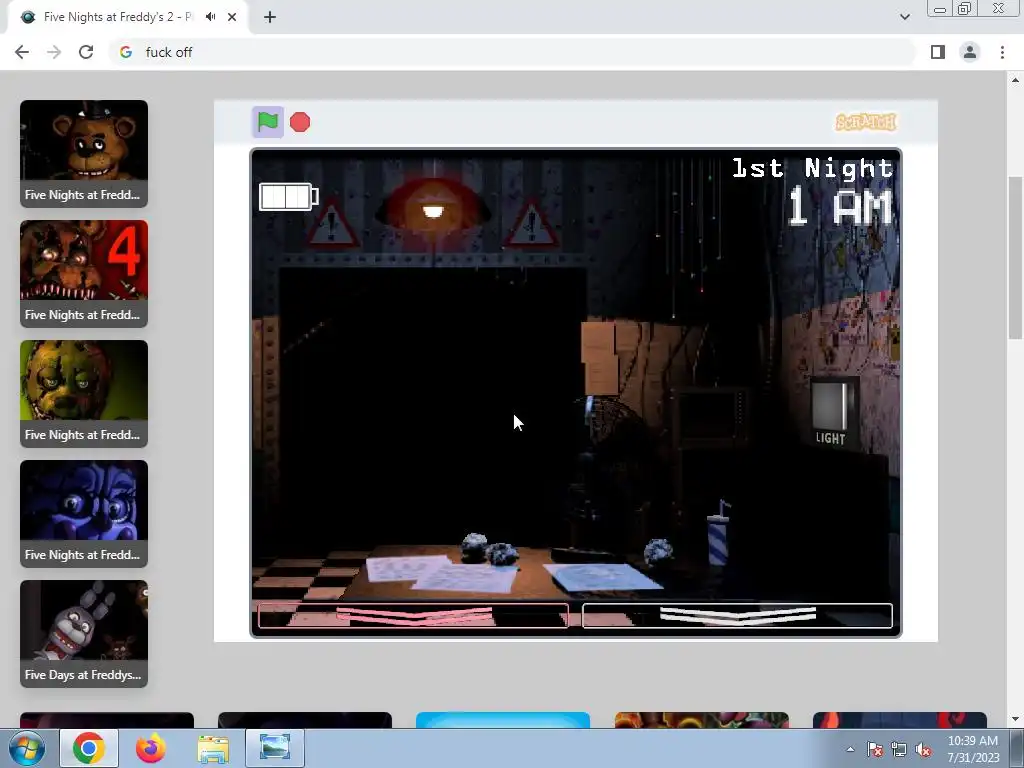Click the Scratch logo in the player header
Viewport: 1024px width, 768px height.
pos(866,122)
